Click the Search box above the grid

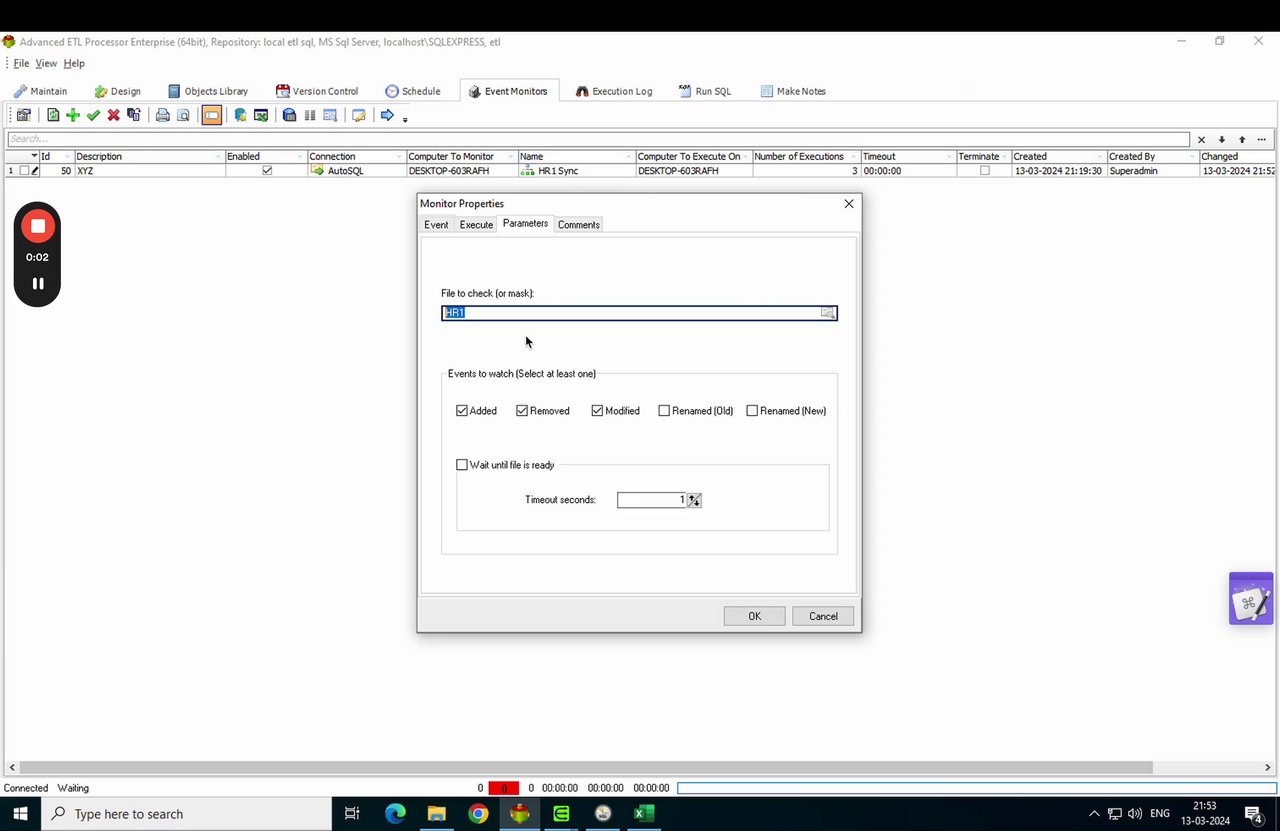point(598,139)
